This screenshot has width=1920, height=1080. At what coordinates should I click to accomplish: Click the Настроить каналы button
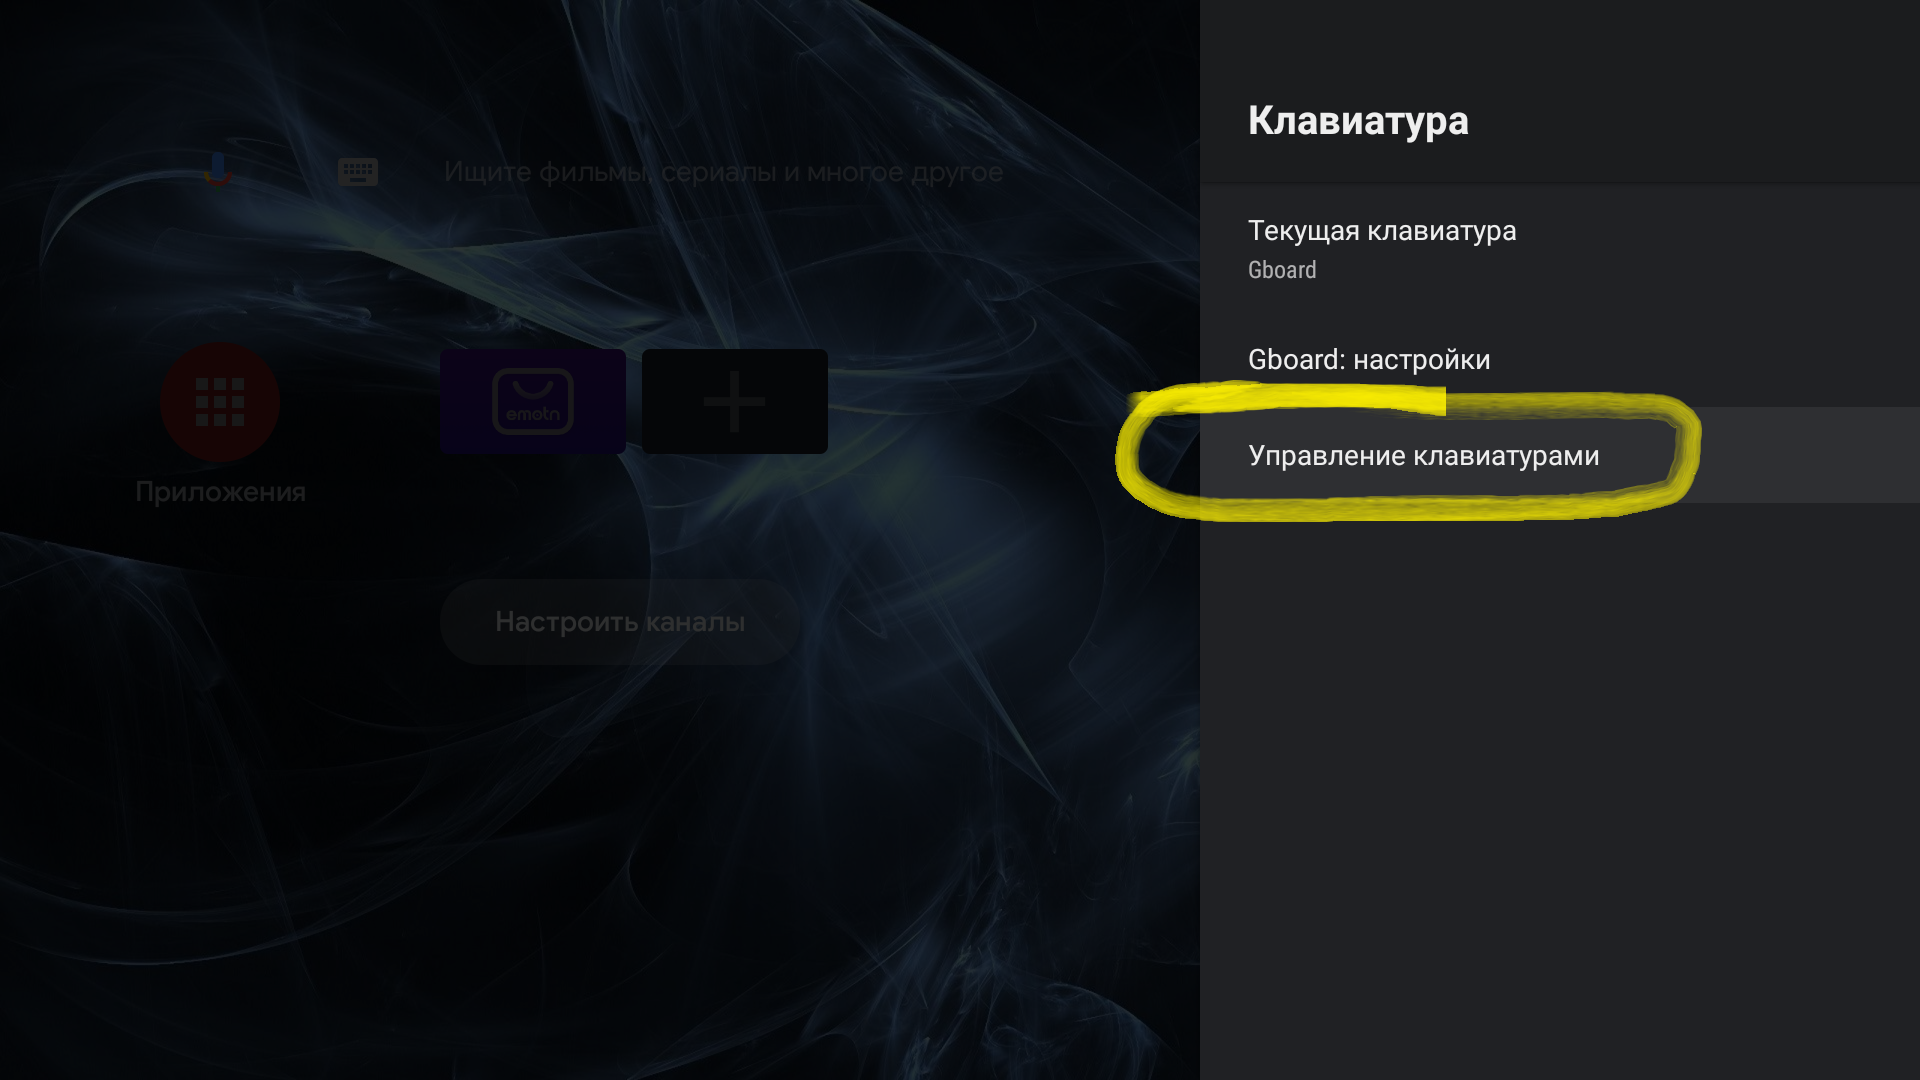(620, 622)
